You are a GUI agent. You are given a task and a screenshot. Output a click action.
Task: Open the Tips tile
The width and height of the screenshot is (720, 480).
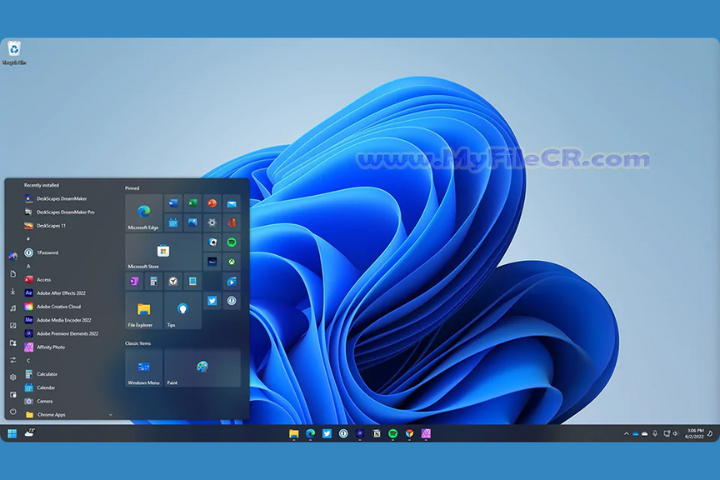[x=183, y=311]
